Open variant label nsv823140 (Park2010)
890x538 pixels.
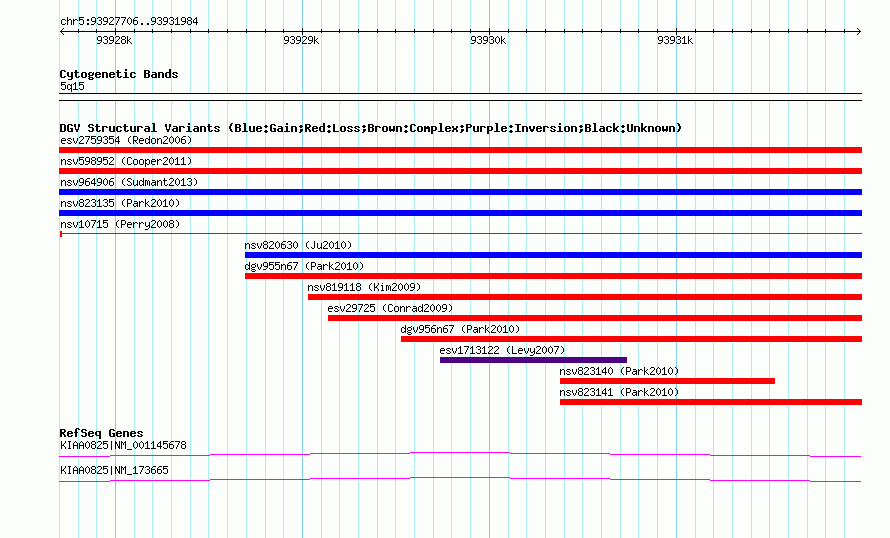pyautogui.click(x=619, y=371)
